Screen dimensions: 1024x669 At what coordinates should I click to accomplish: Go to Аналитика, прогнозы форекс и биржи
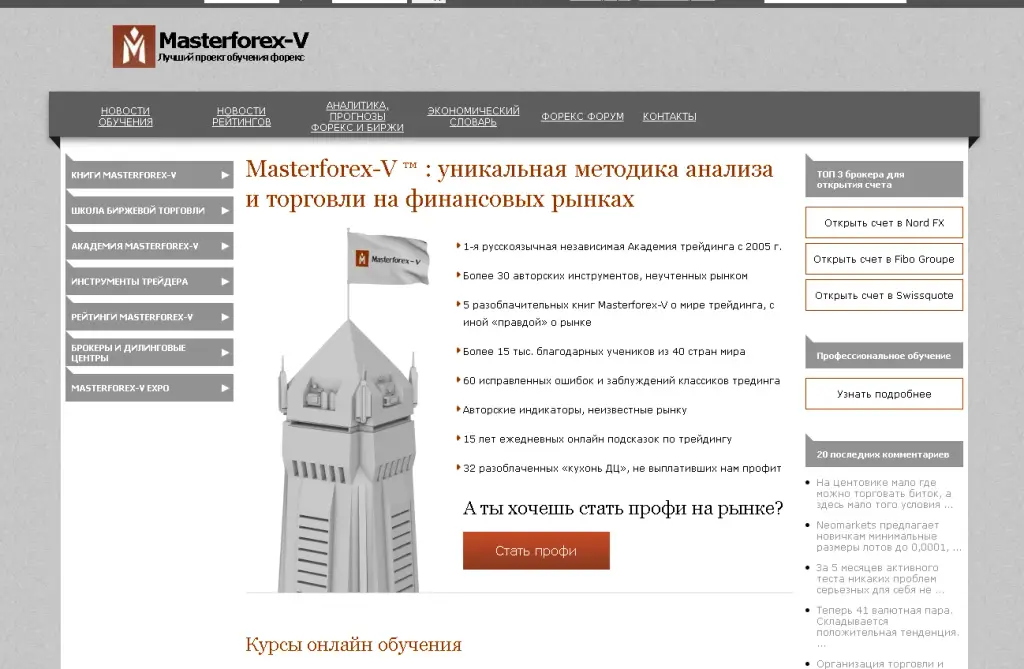coord(357,116)
